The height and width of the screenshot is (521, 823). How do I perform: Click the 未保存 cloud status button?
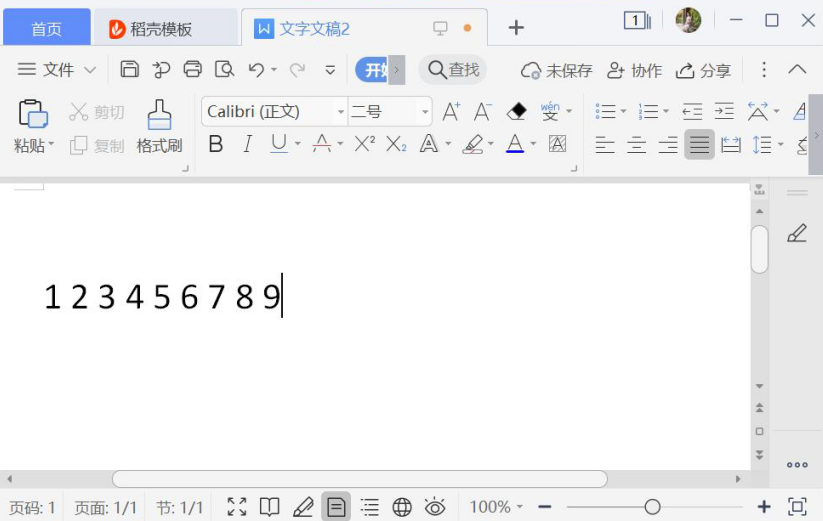click(x=556, y=70)
